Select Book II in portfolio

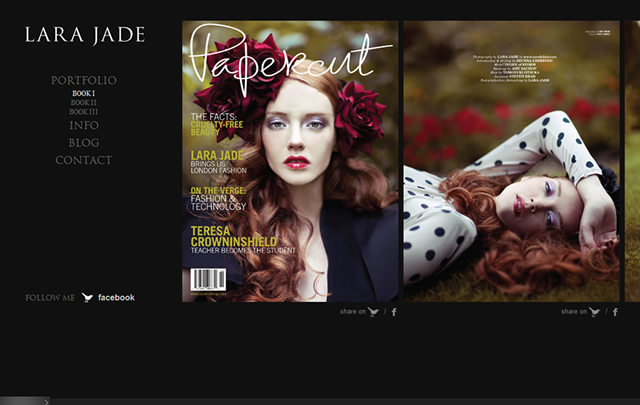[84, 103]
